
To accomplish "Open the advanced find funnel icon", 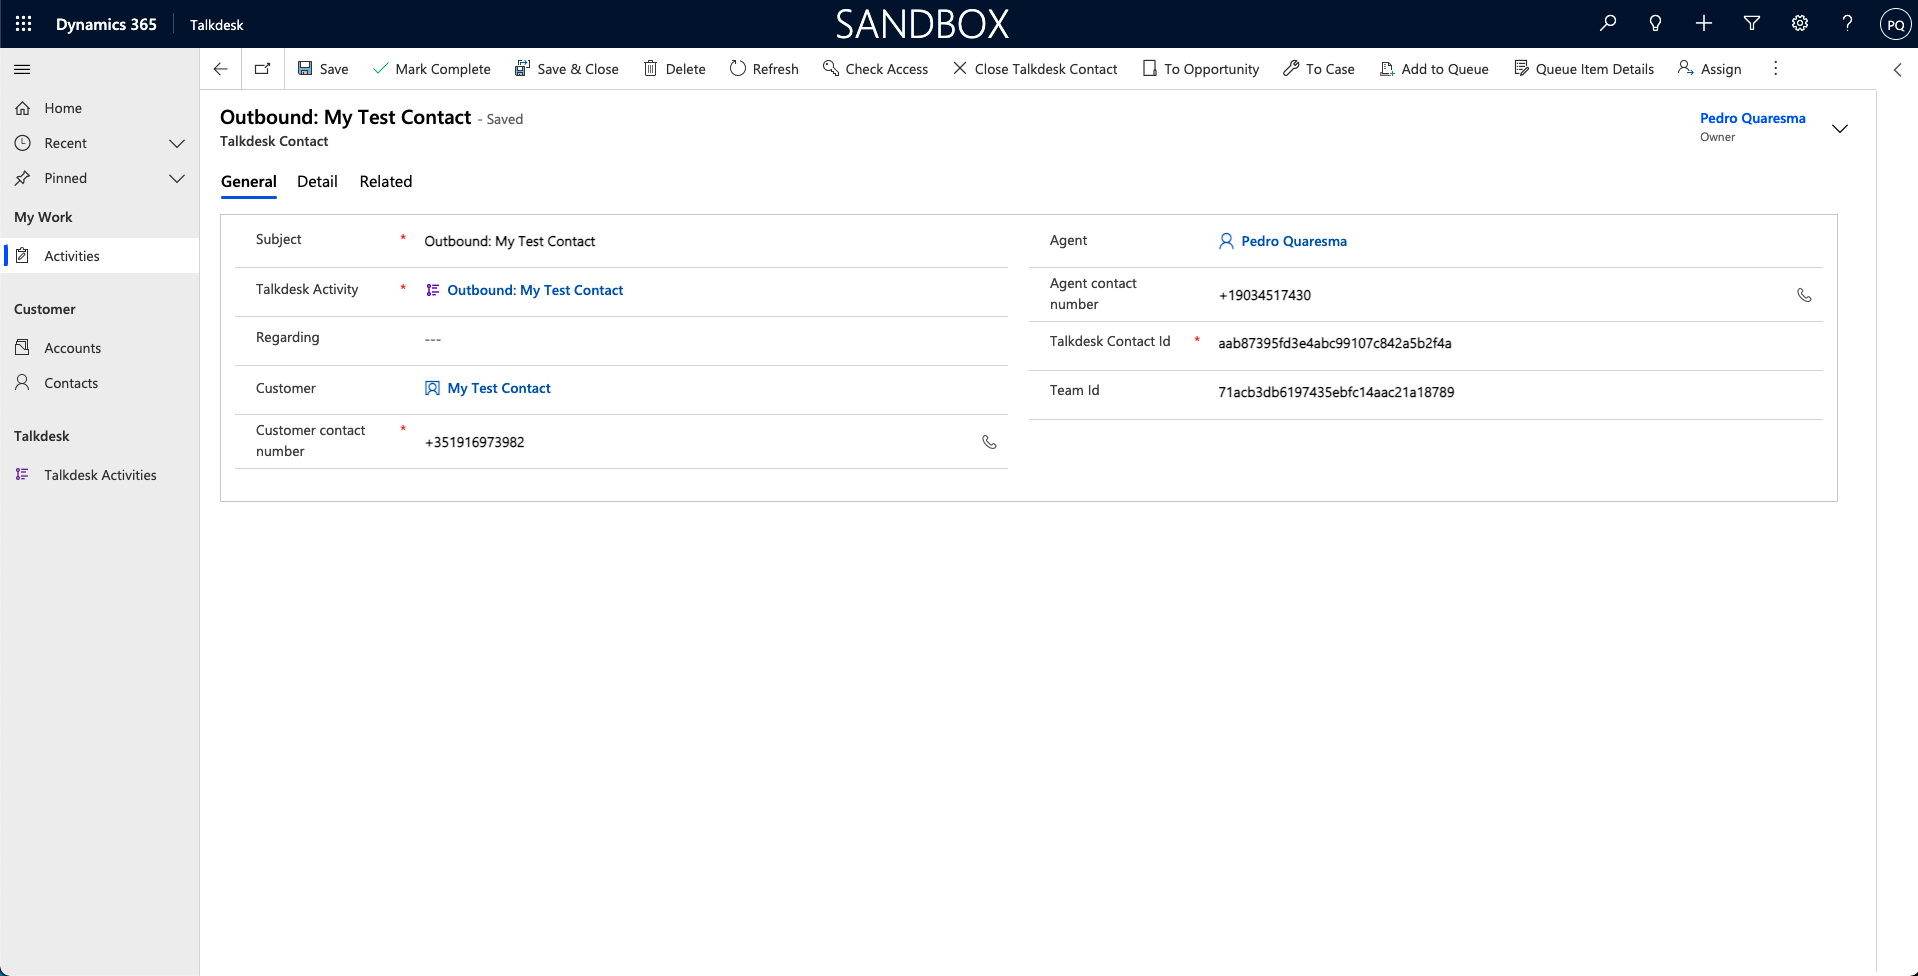I will point(1752,24).
